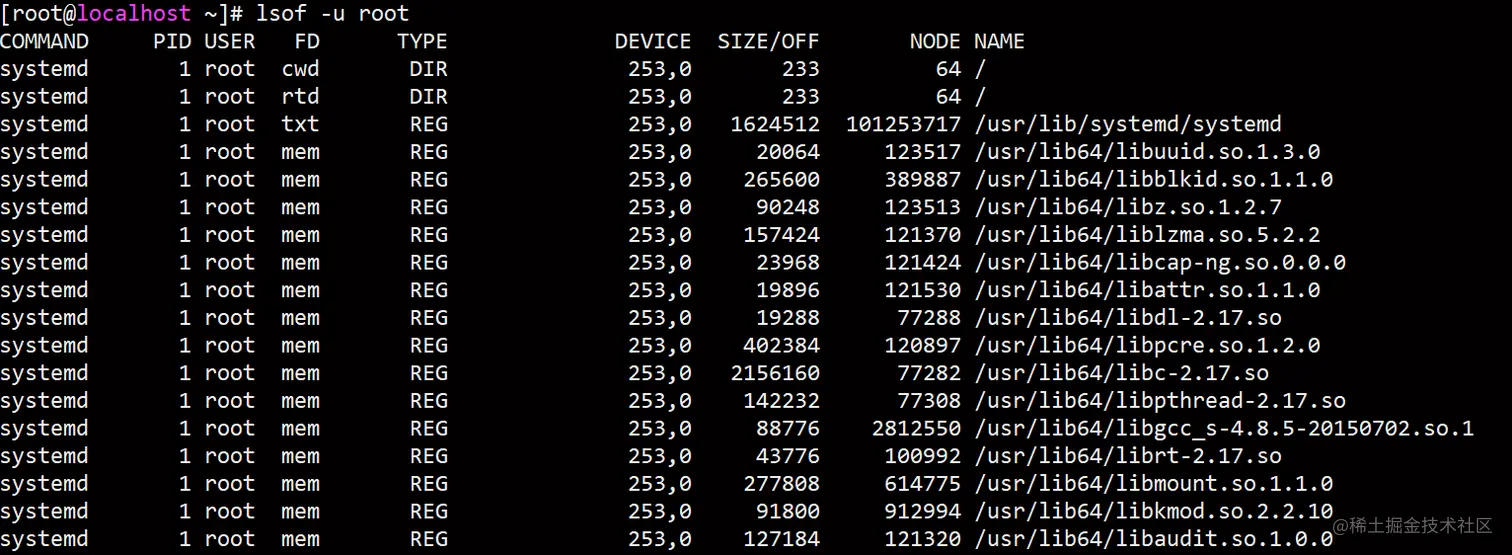Click the size value 23968
This screenshot has height=555, width=1512.
click(788, 263)
